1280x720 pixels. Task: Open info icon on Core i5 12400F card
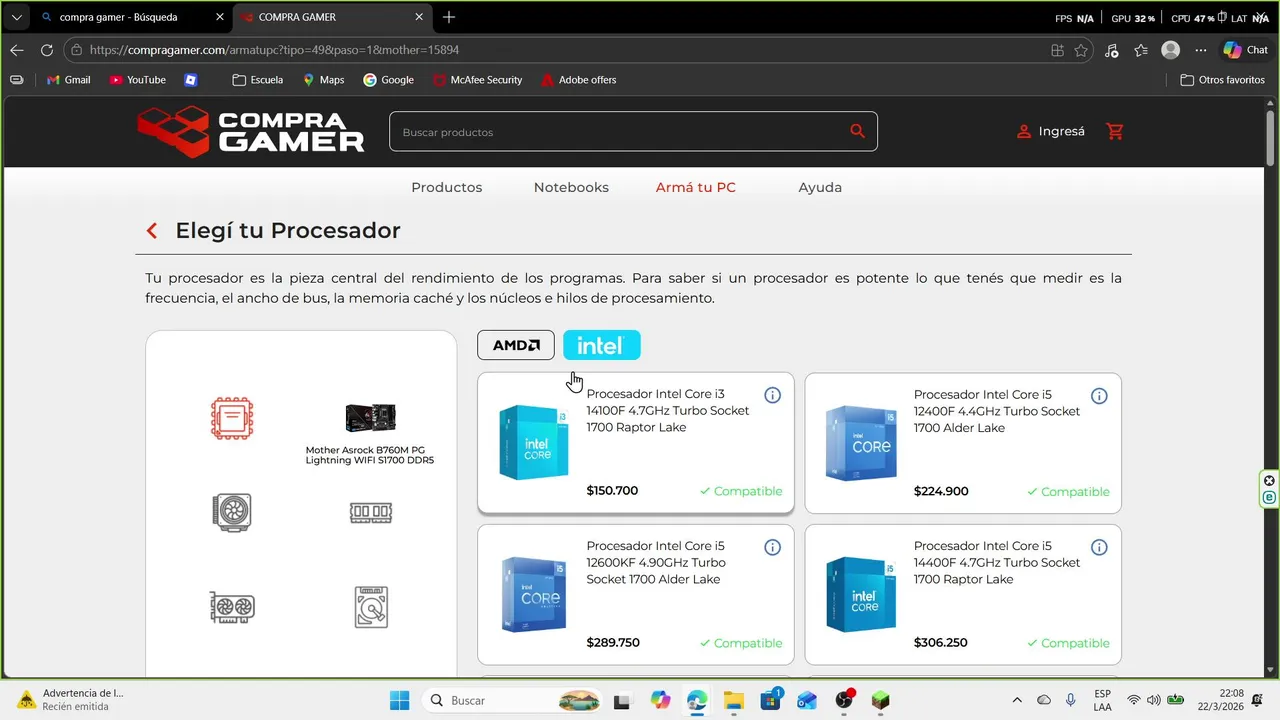[1099, 396]
